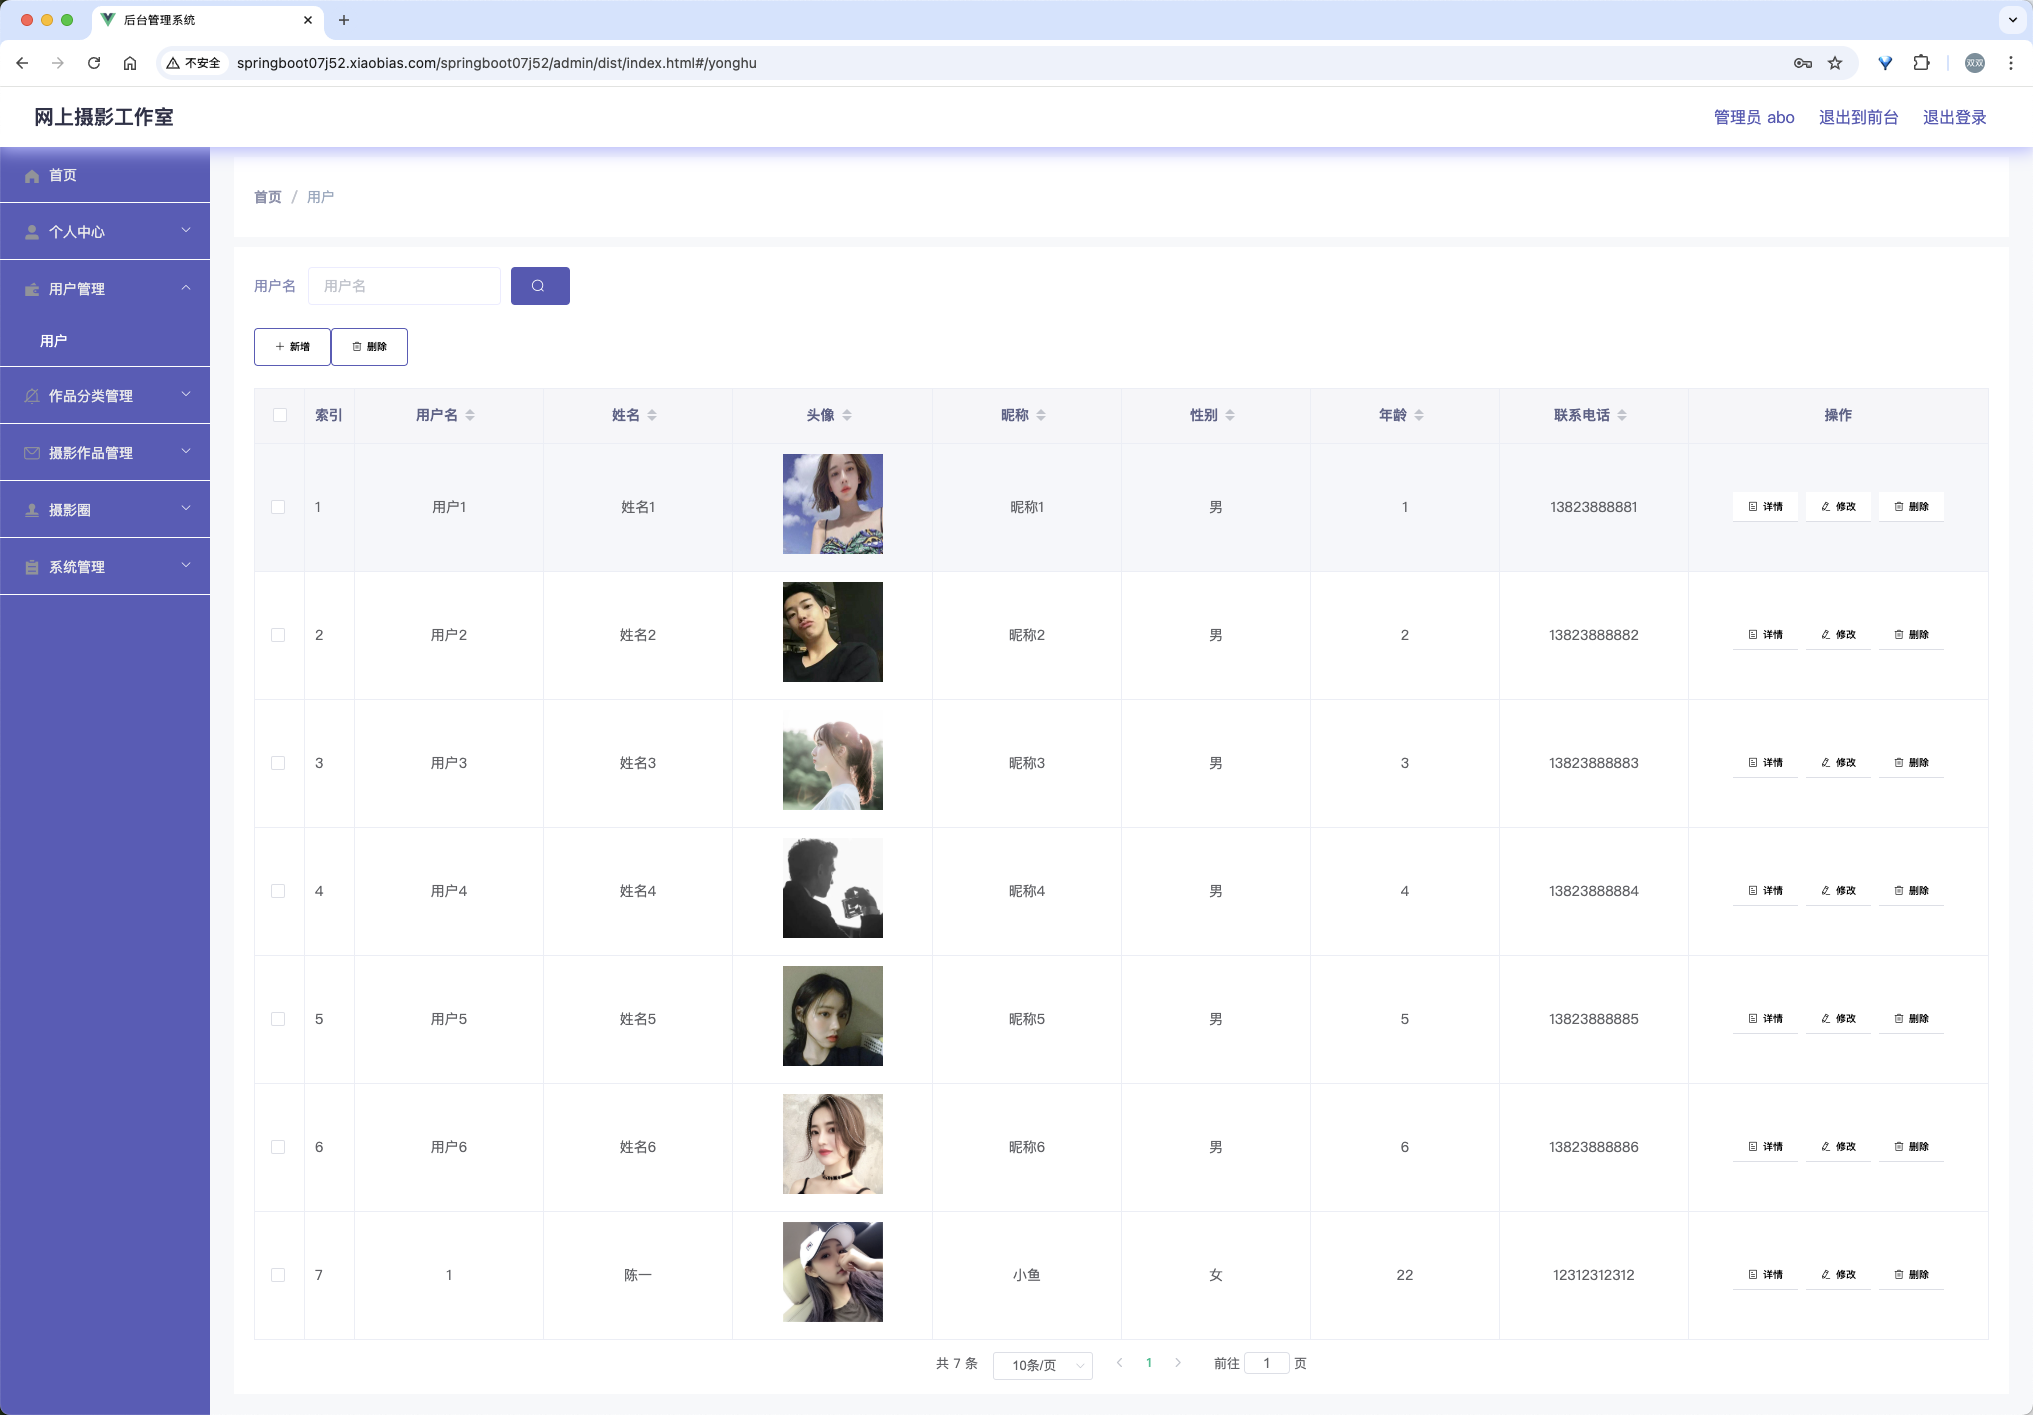Go to previous page arrow in pagination
This screenshot has width=2033, height=1415.
[1120, 1363]
